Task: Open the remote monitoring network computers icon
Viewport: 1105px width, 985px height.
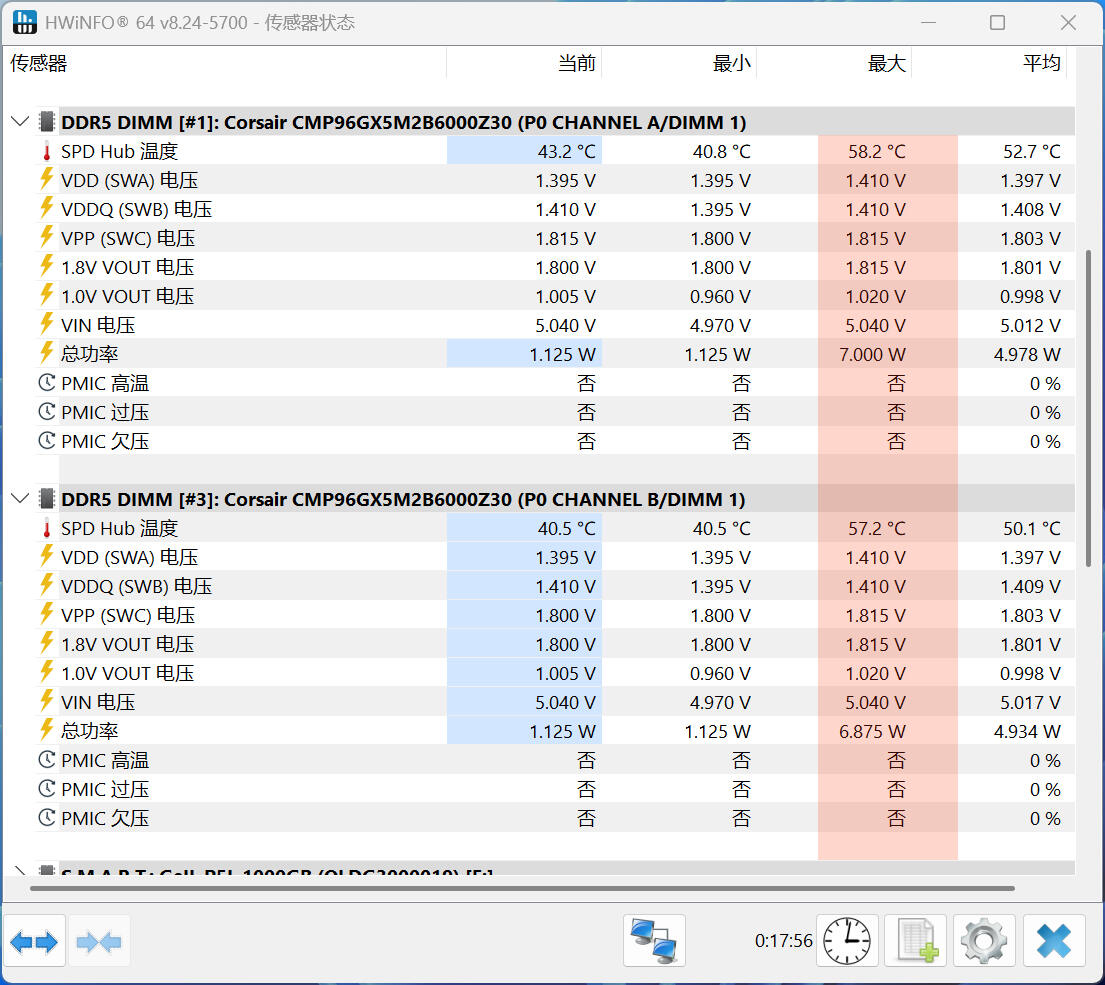Action: coord(654,941)
